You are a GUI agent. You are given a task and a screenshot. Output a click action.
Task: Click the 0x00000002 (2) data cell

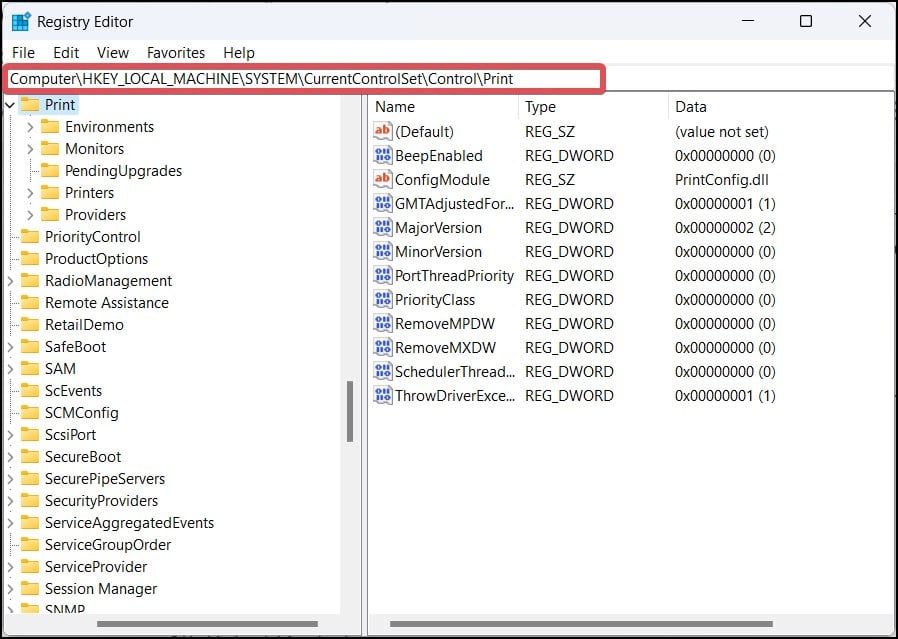(x=725, y=228)
